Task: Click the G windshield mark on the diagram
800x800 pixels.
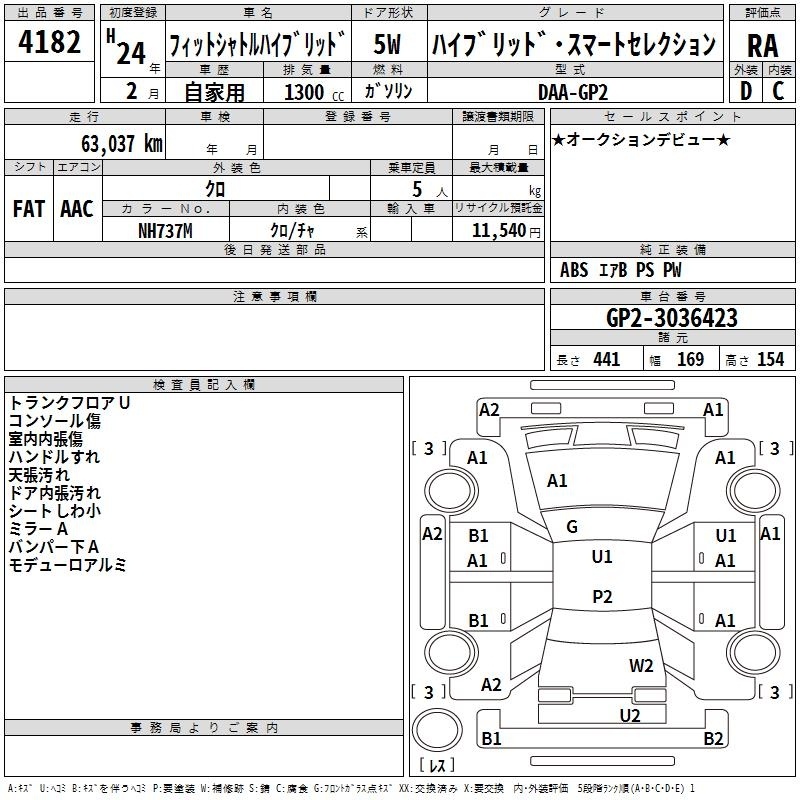Action: pos(572,527)
